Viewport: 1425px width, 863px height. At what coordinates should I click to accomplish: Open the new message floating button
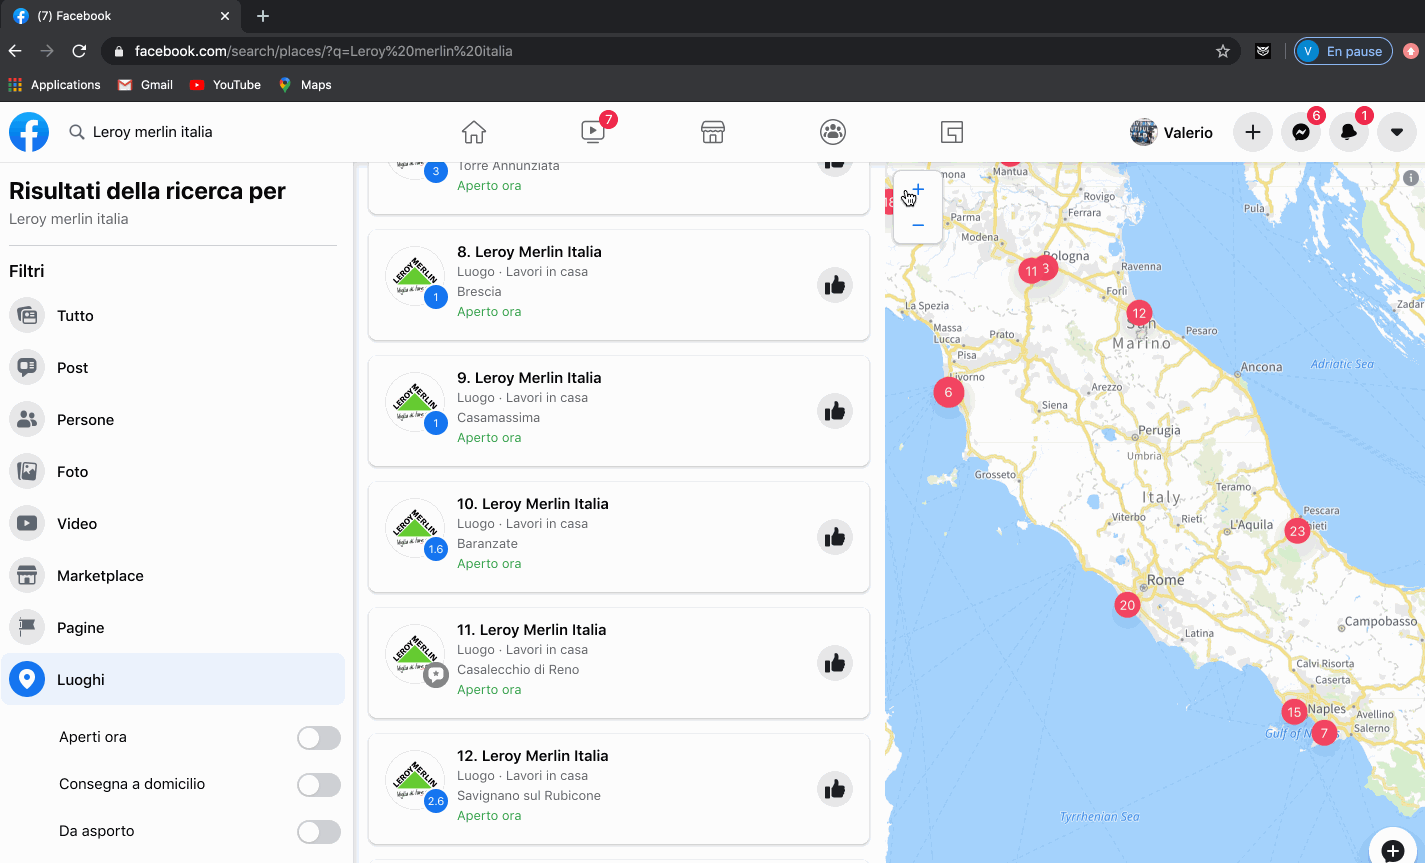coord(1393,851)
